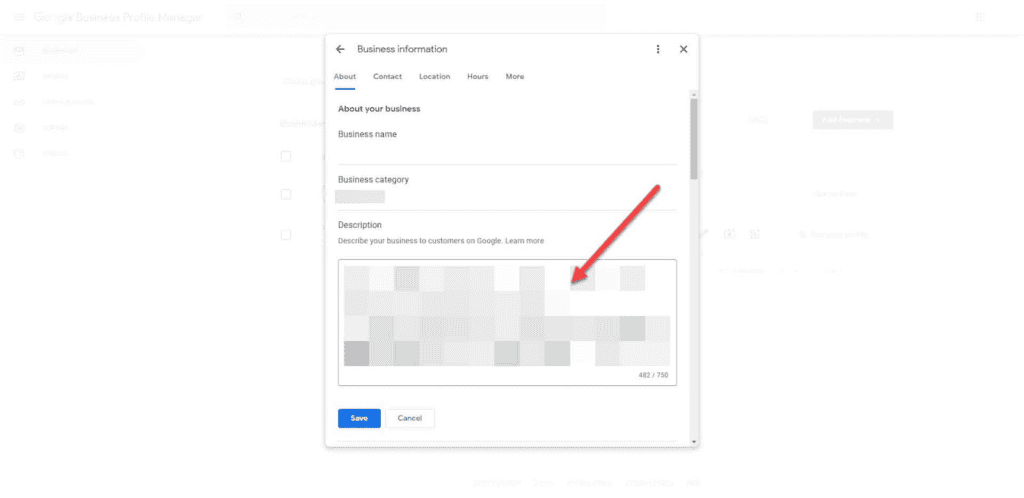Switch to the Location tab
This screenshot has height=498, width=1024.
click(434, 77)
